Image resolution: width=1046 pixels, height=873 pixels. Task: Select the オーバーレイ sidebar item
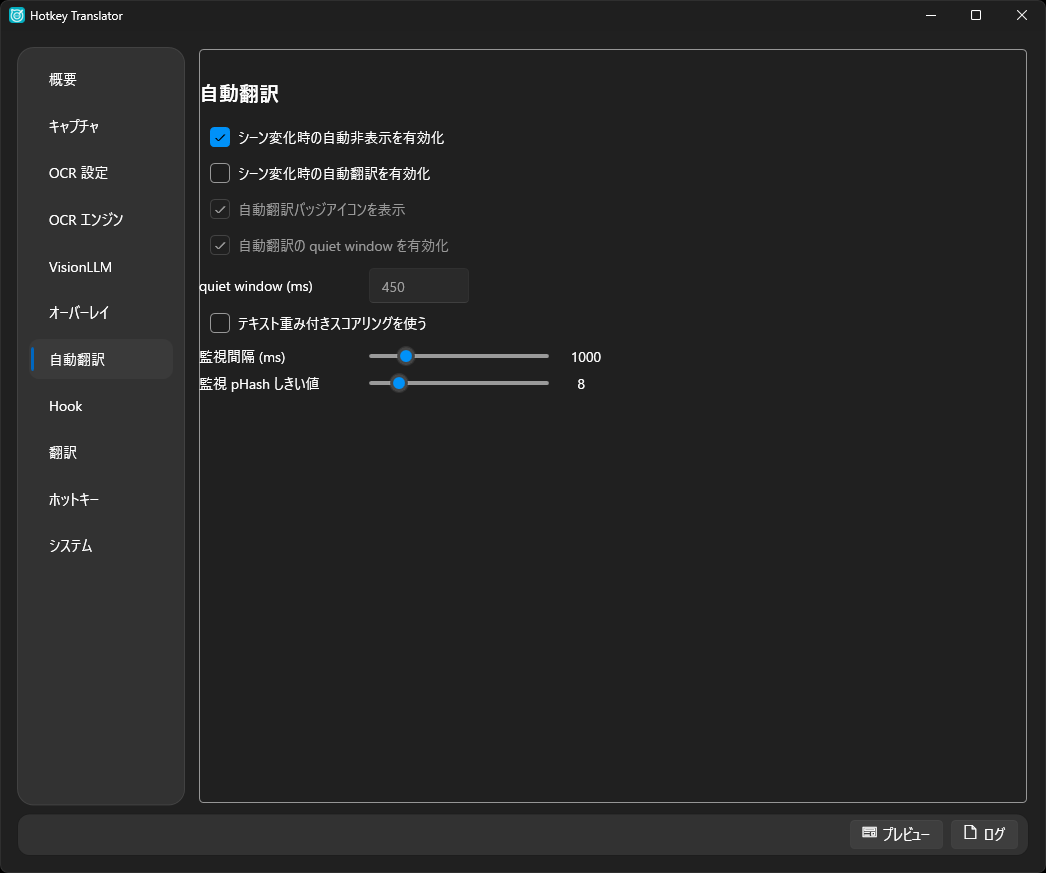101,313
